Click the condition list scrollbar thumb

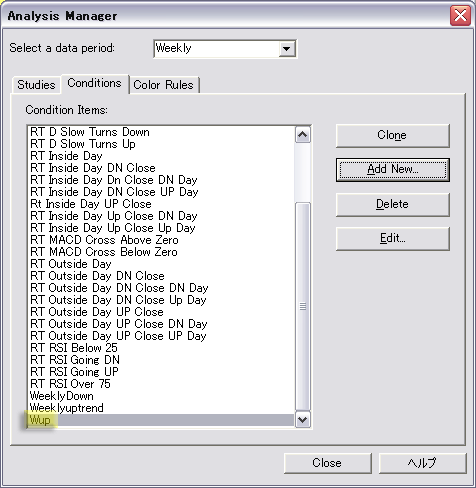coord(303,306)
